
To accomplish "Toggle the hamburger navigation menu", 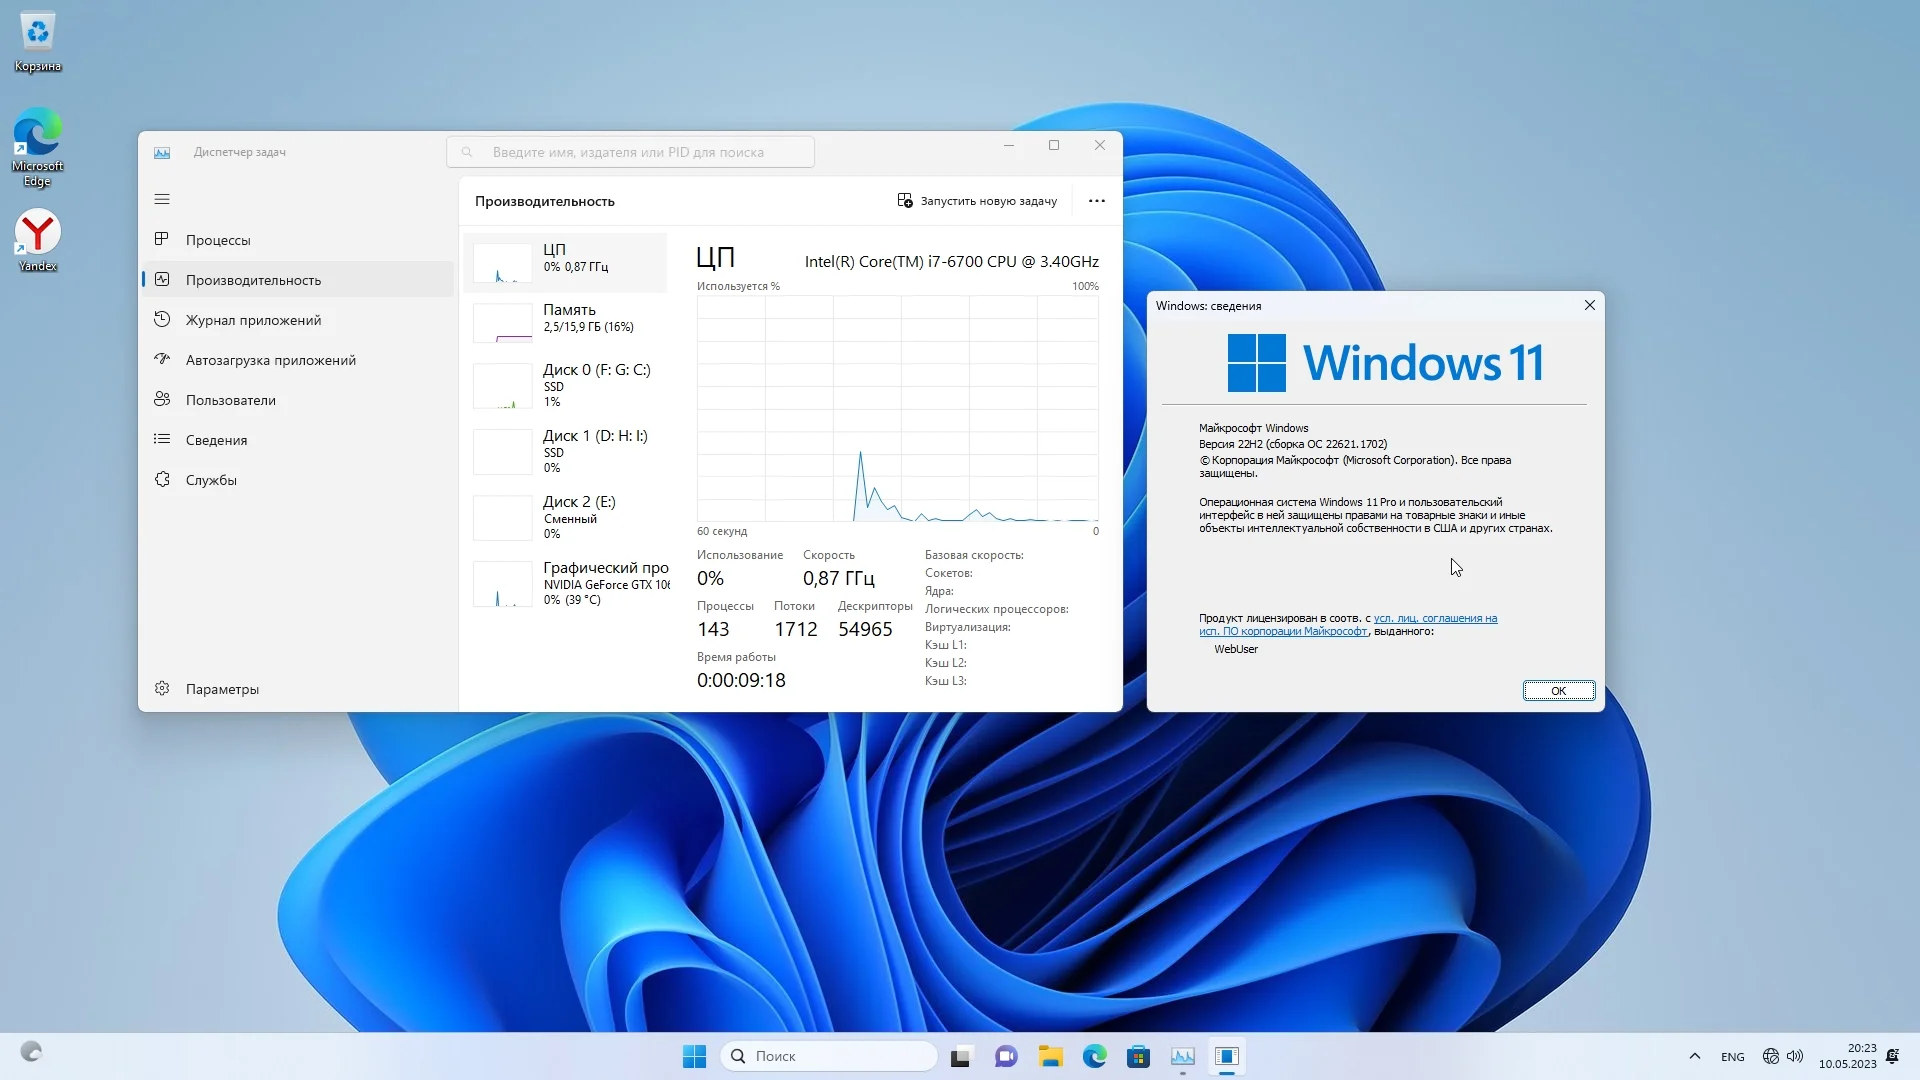I will pos(162,199).
